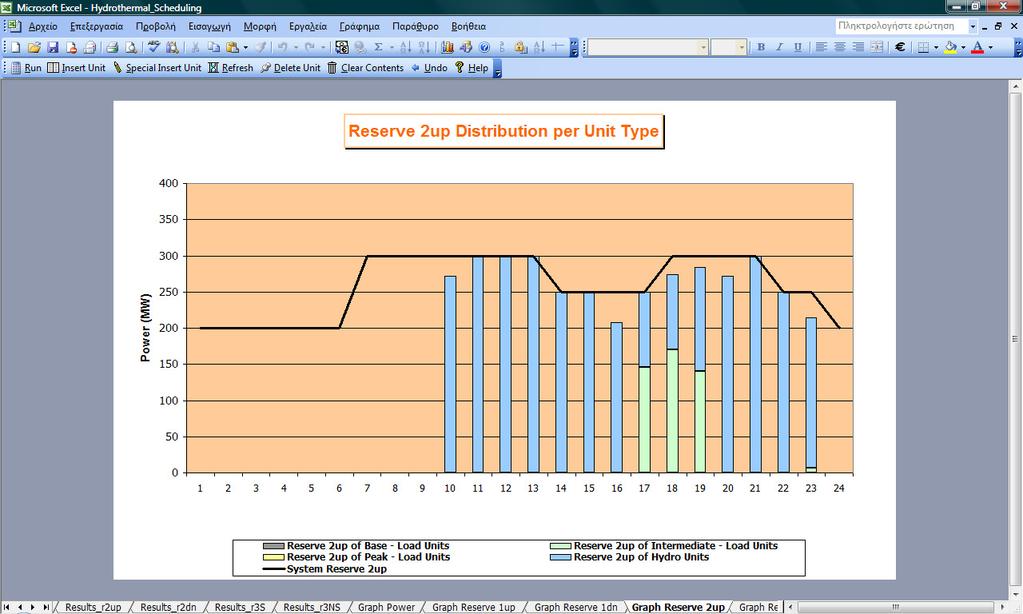Expand custom toolbar options after Help

click(498, 69)
